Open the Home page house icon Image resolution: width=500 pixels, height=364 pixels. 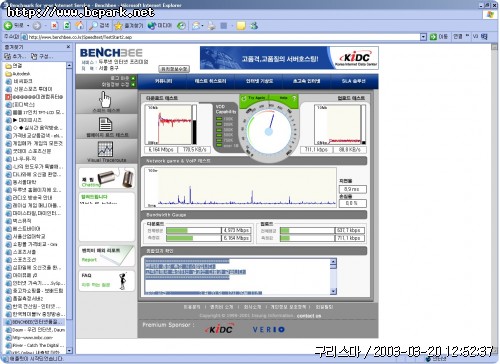point(79,25)
